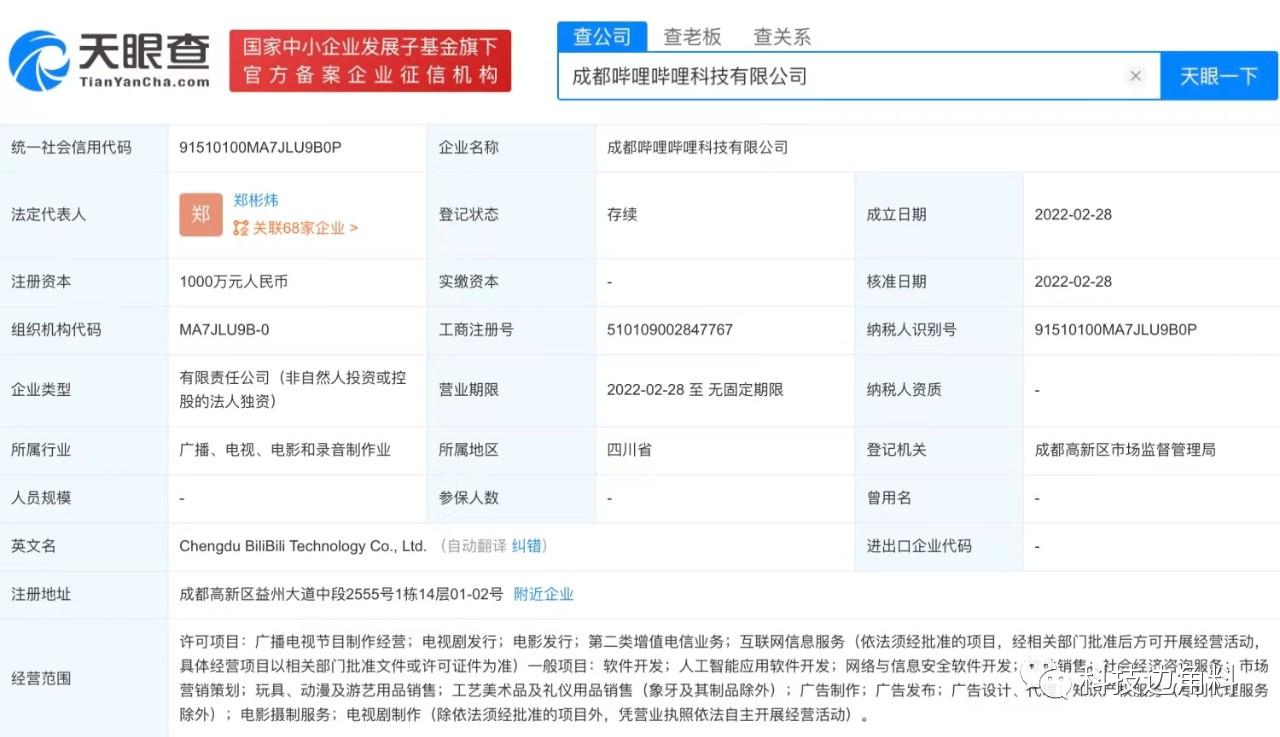Click the 纠错 correction link
The image size is (1280, 737).
coord(527,546)
